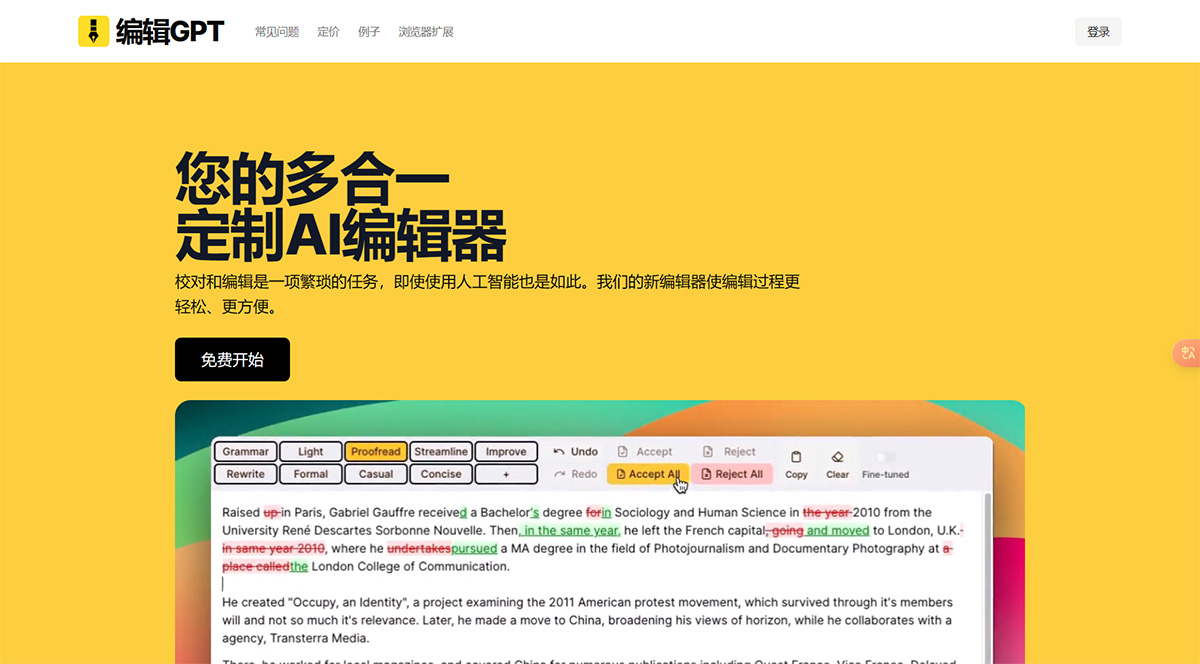The height and width of the screenshot is (664, 1200).
Task: Click the single Accept icon
Action: 623,451
